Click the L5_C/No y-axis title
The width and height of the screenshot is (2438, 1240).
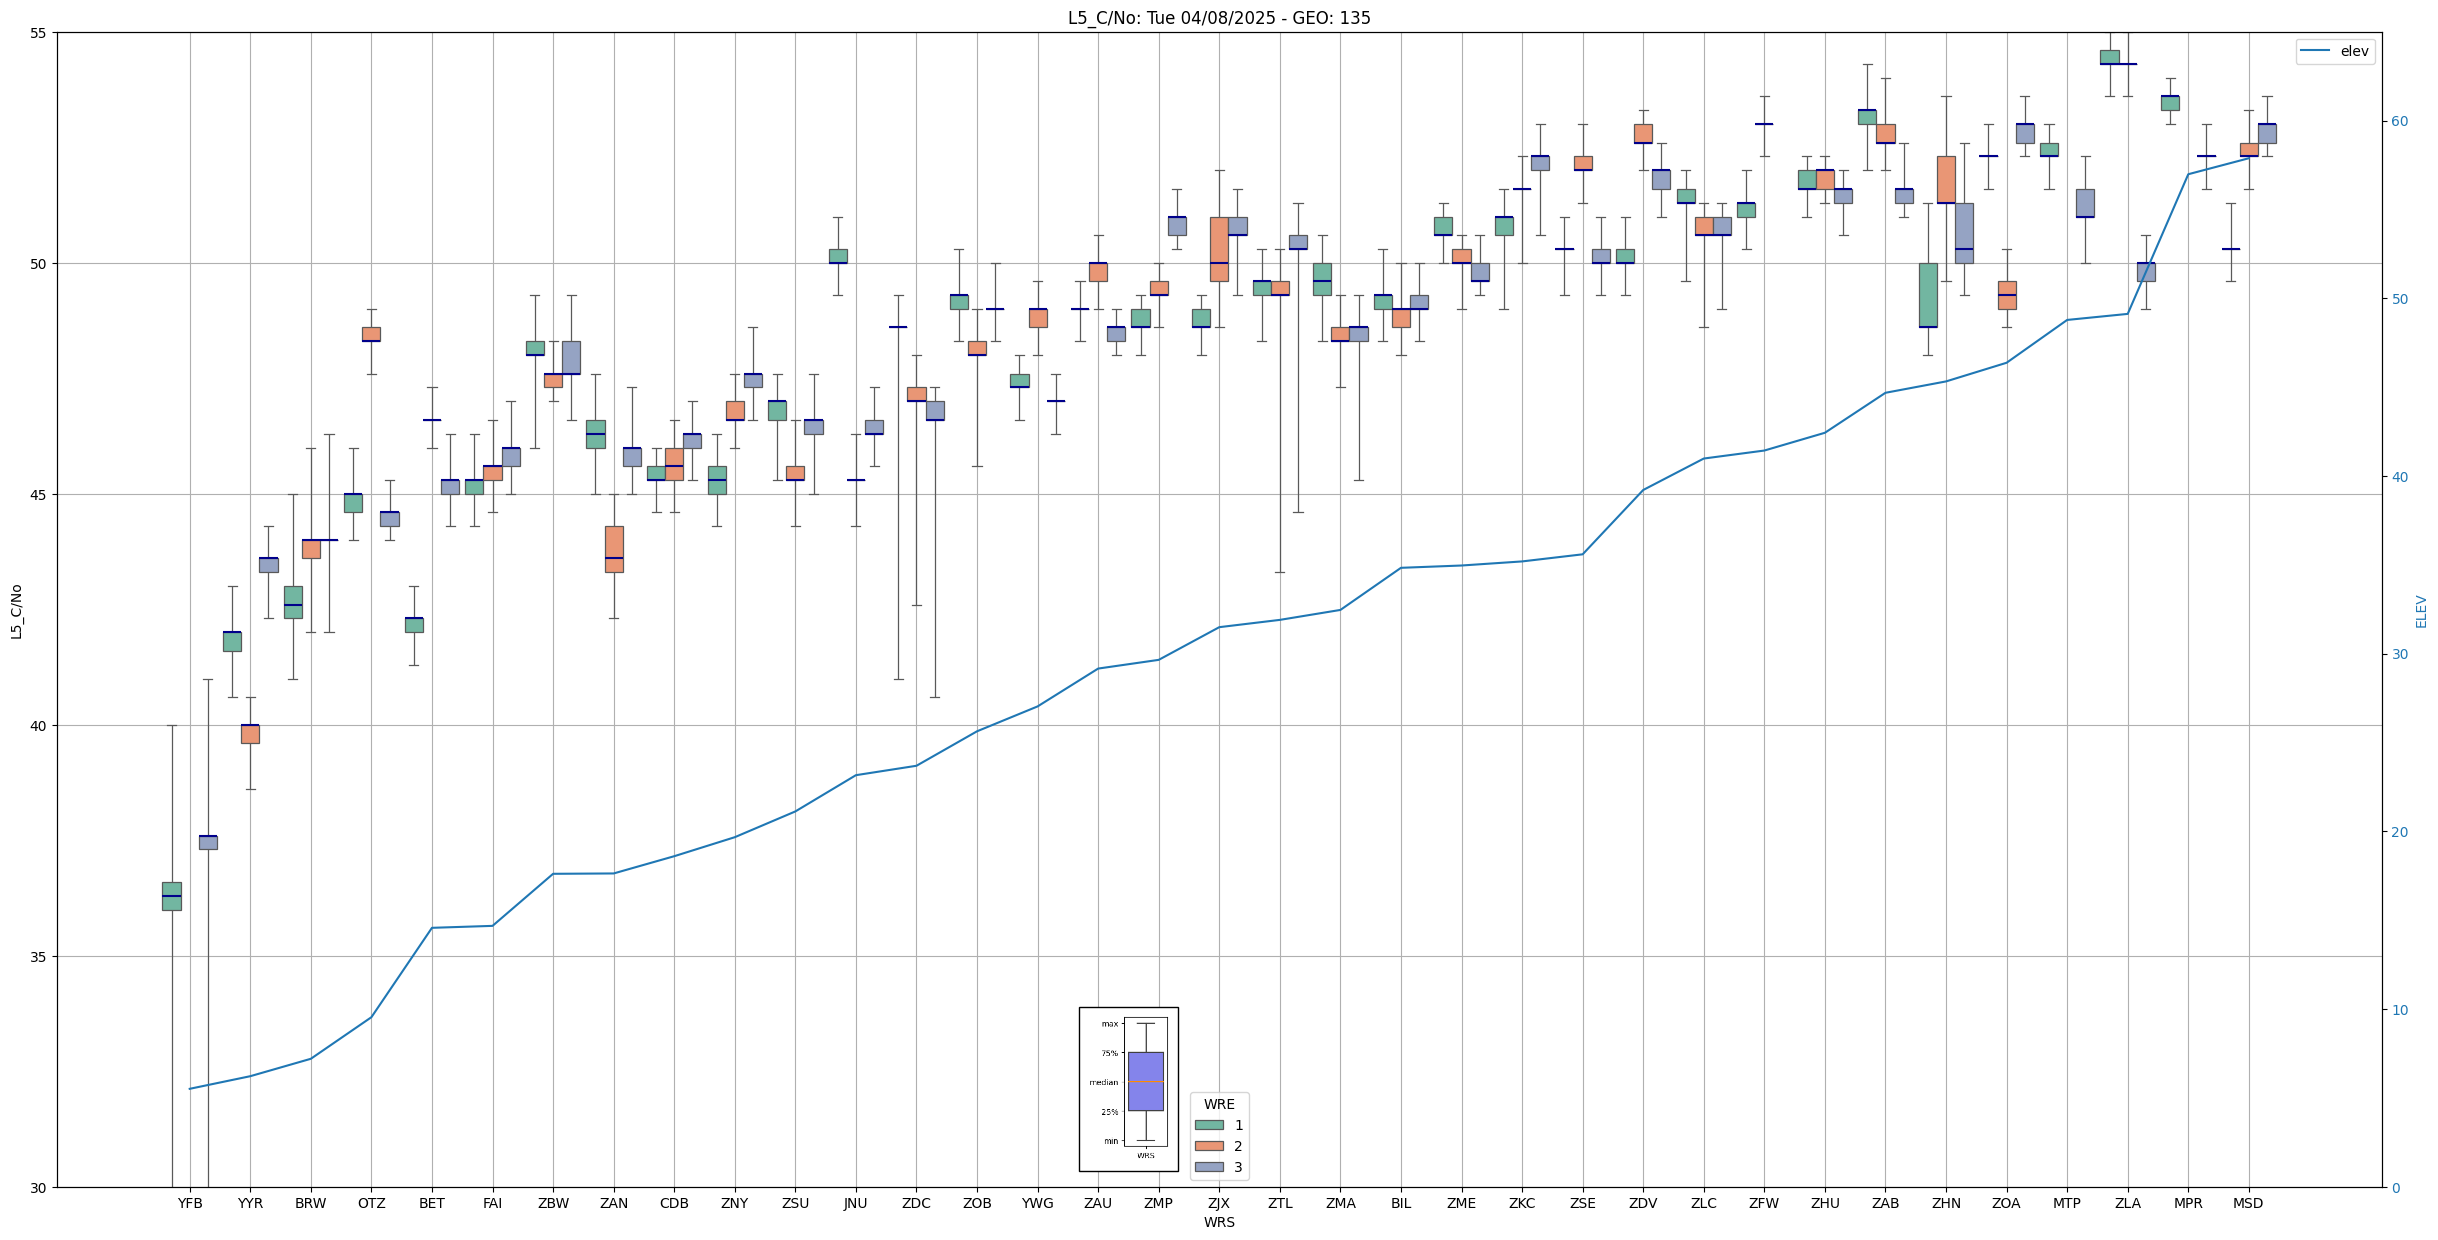16,611
